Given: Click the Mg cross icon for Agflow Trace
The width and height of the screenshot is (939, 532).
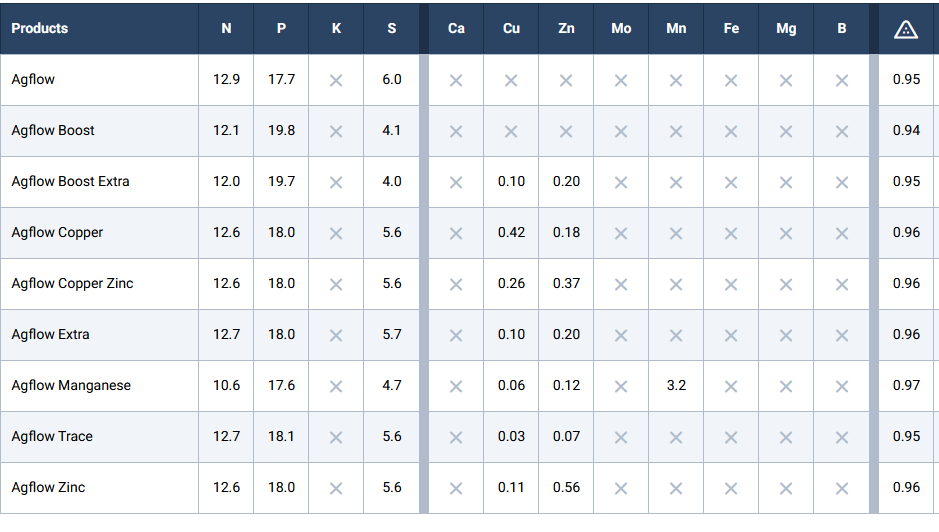Looking at the screenshot, I should [786, 437].
